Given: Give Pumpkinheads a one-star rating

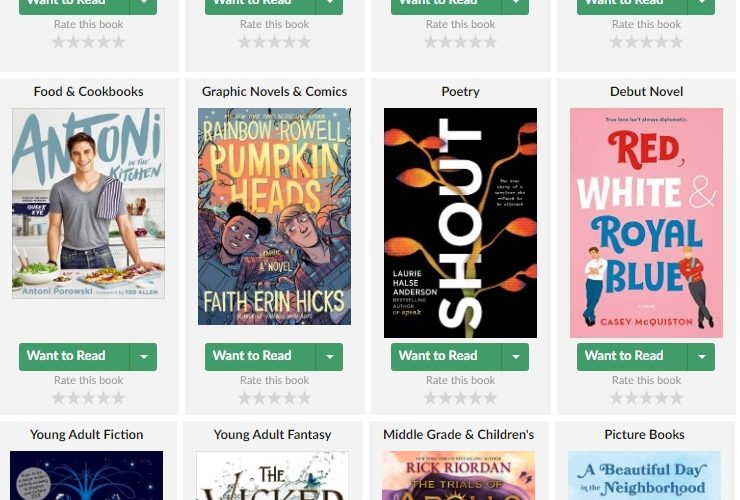Looking at the screenshot, I should tap(244, 398).
